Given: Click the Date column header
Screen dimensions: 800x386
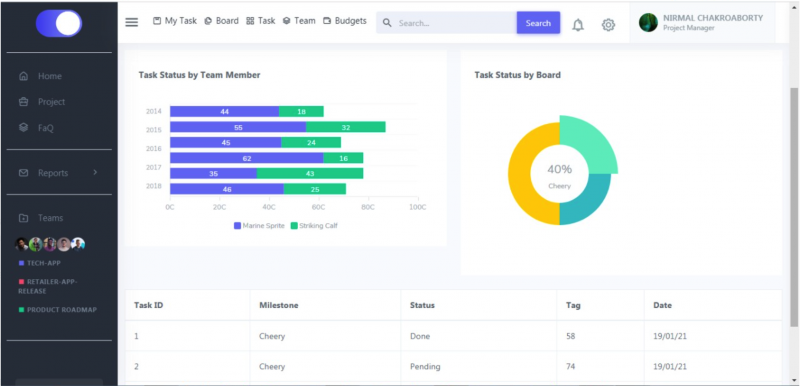Looking at the screenshot, I should click(x=663, y=305).
